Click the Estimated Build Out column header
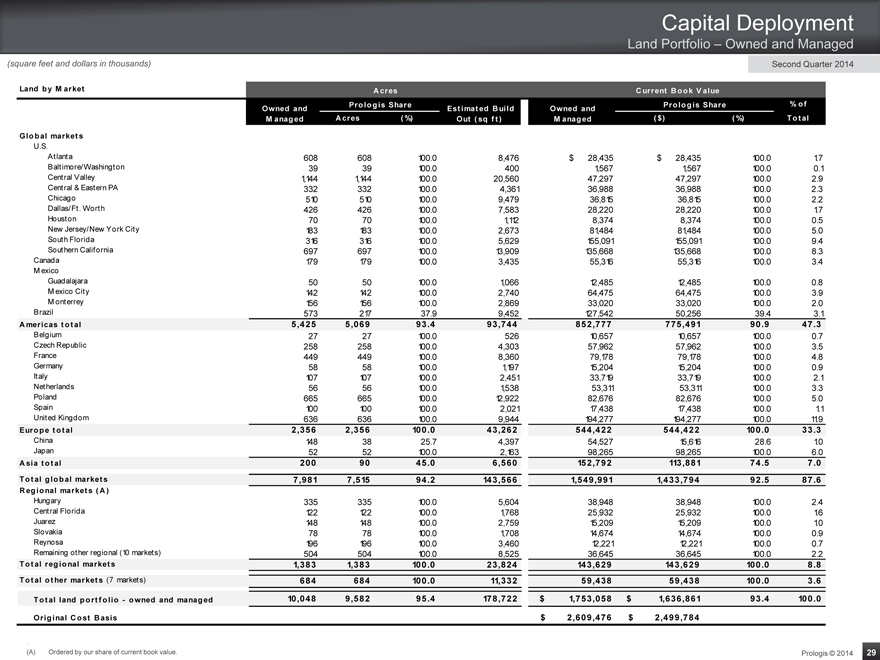 [479, 115]
